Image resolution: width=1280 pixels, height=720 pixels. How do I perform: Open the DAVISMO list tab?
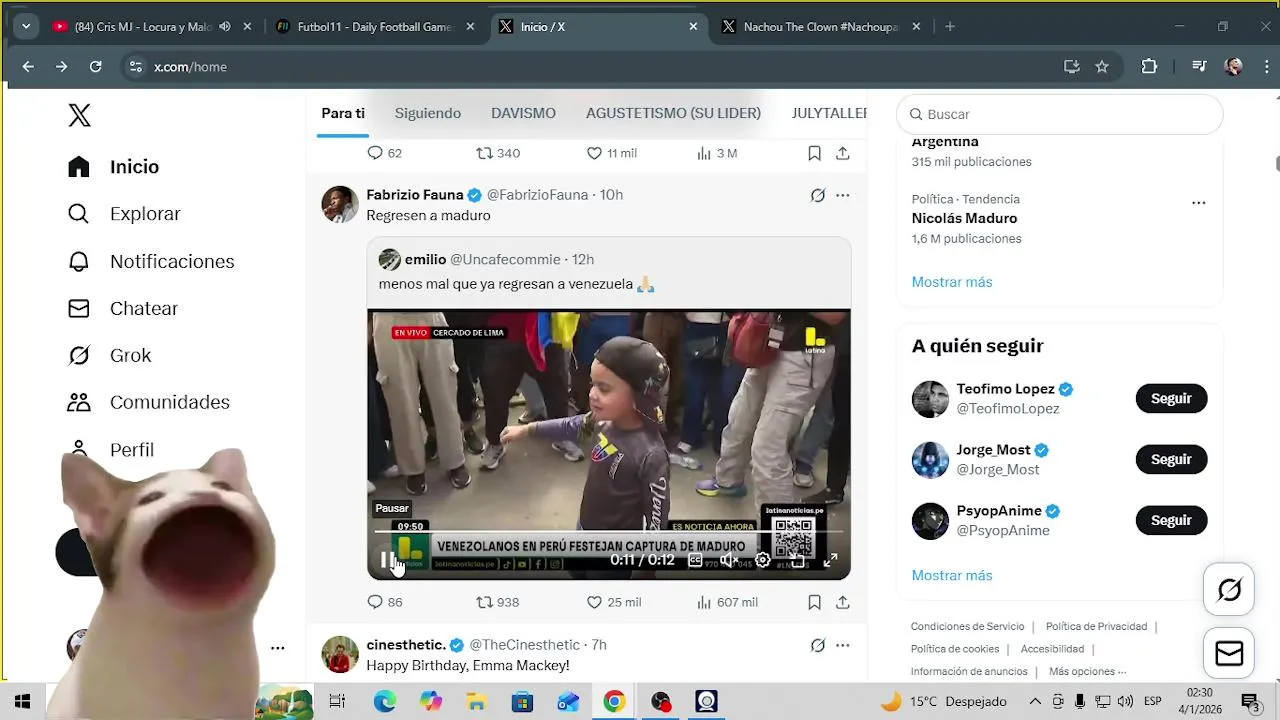coord(523,113)
